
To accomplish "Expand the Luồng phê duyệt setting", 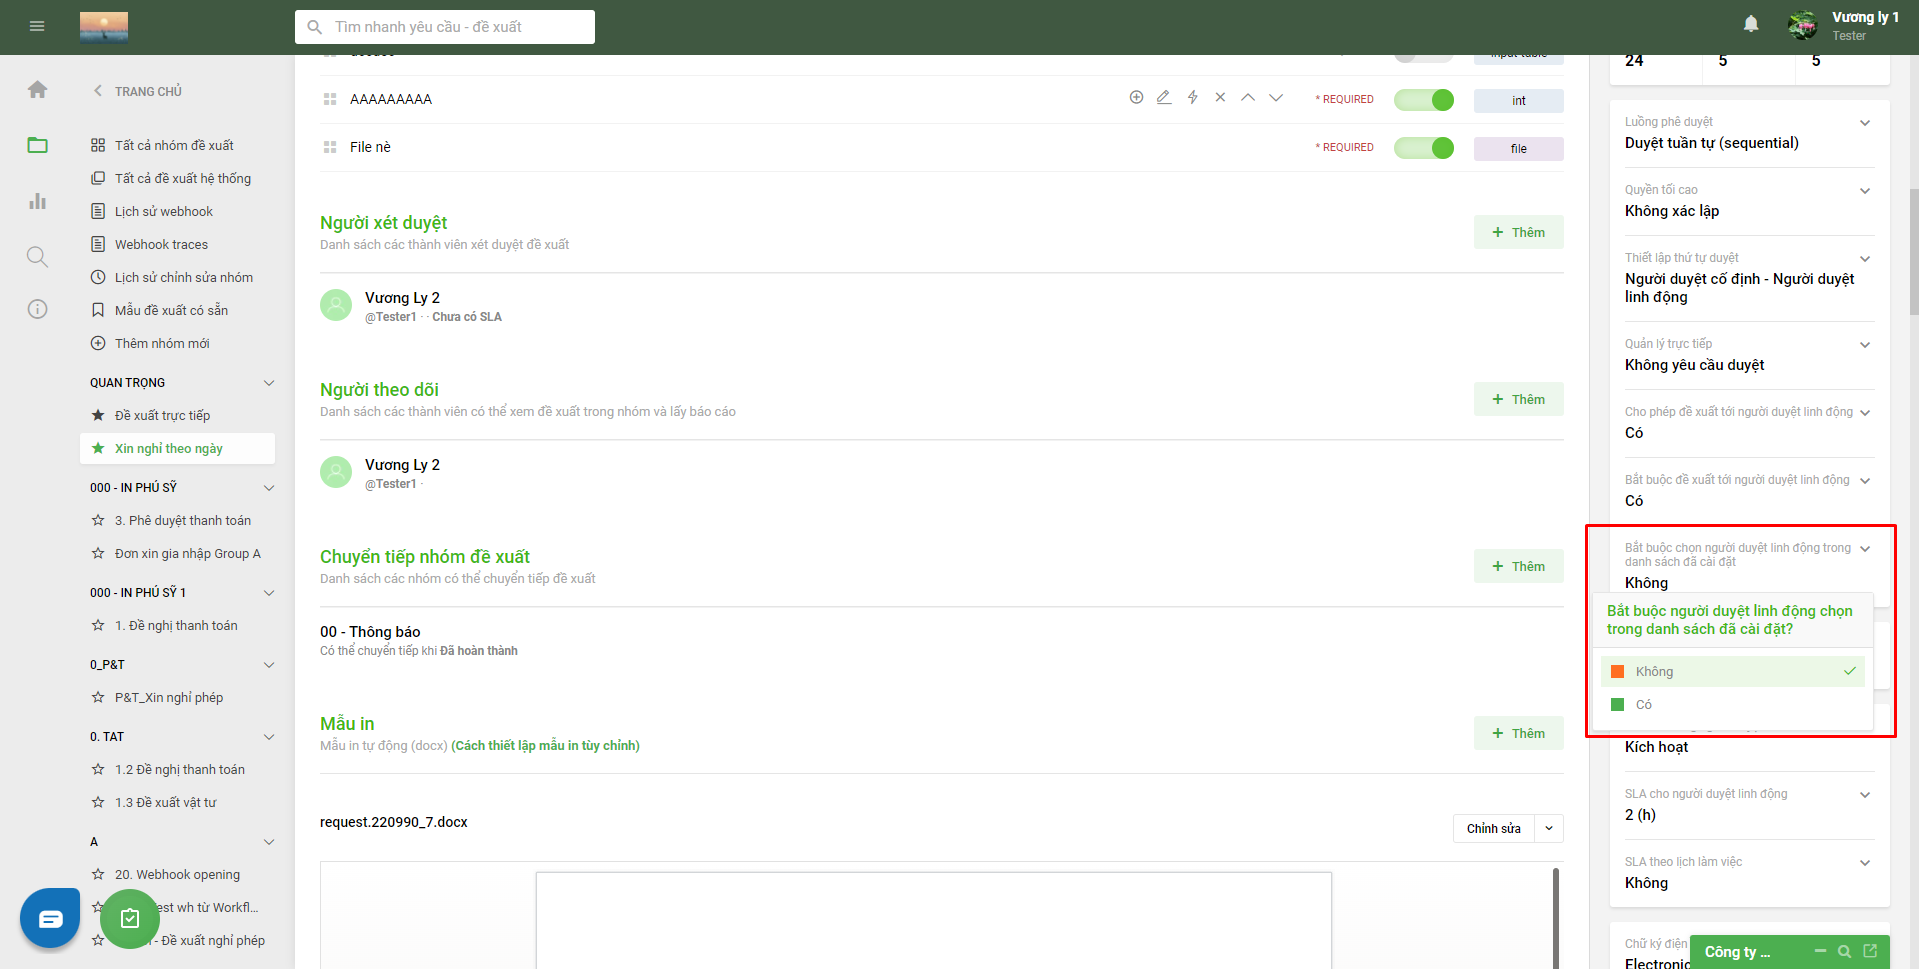I will 1865,123.
